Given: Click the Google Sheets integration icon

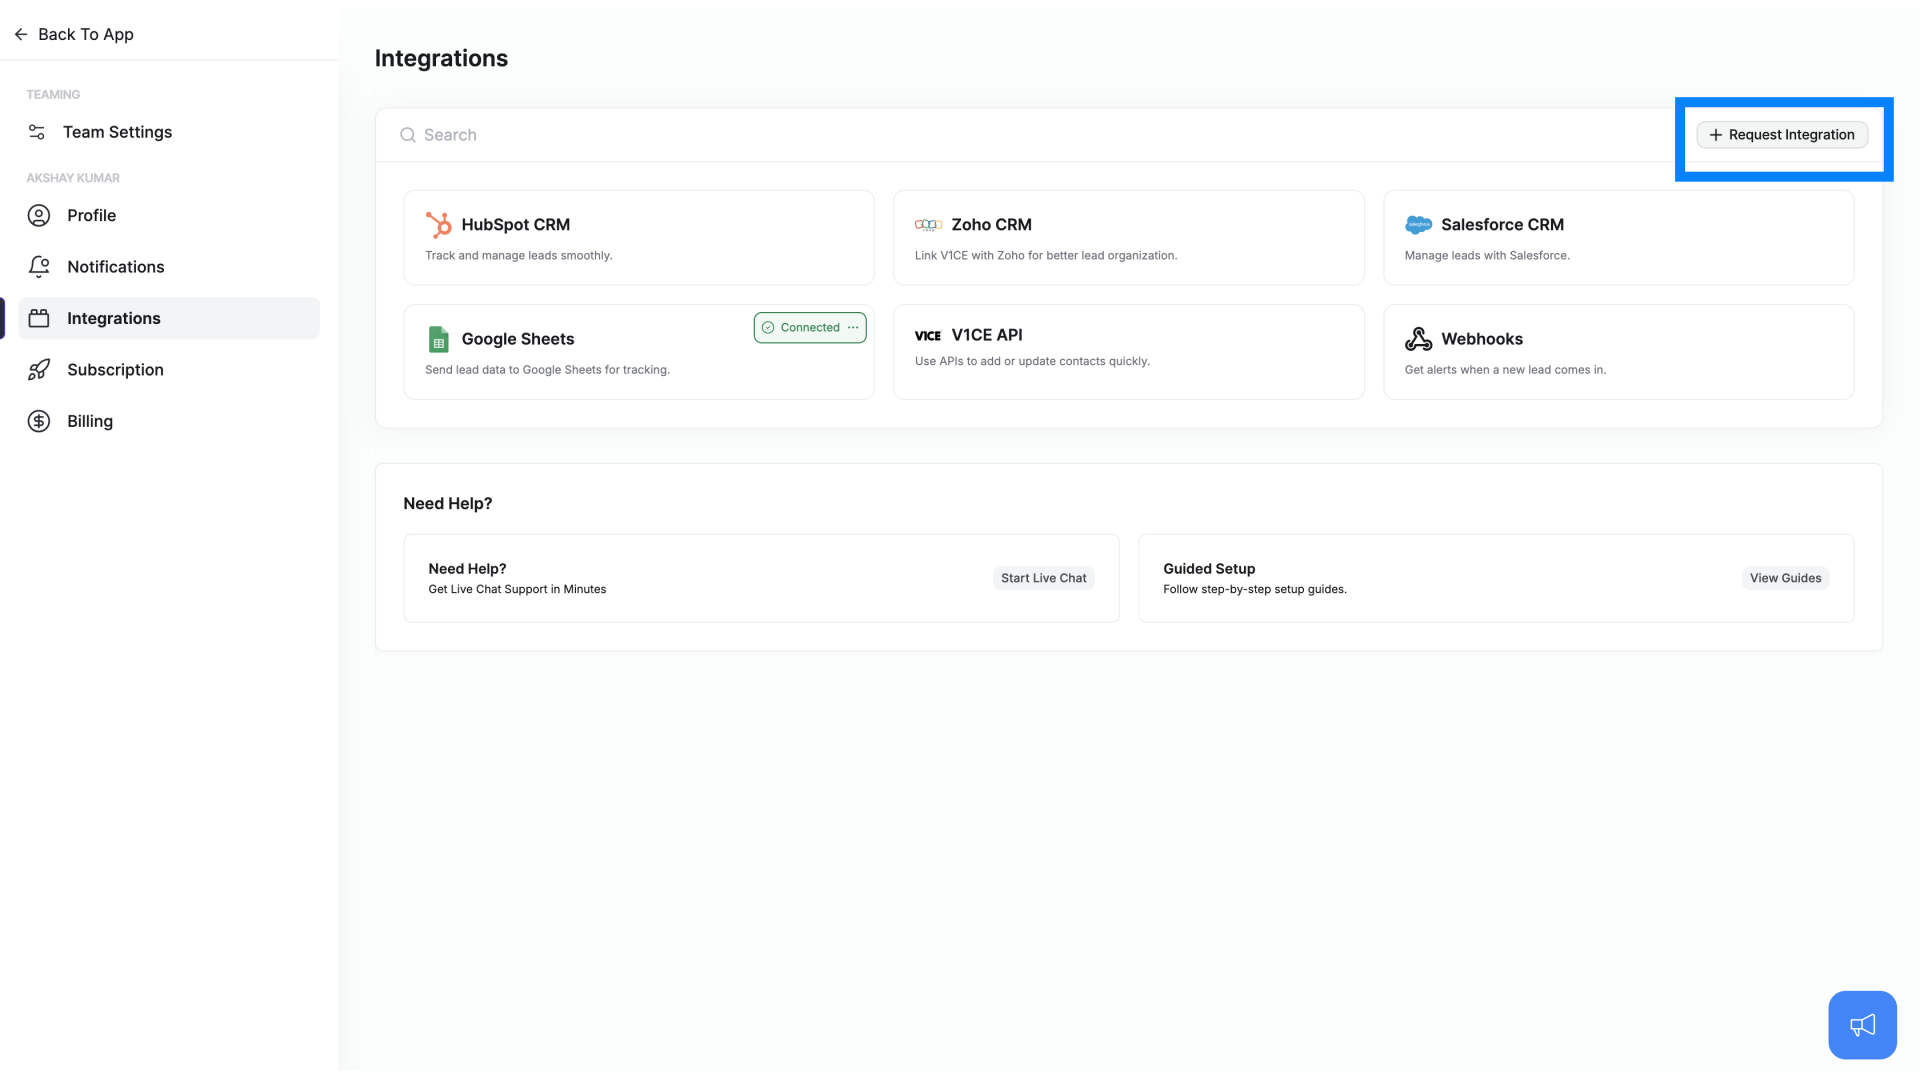Looking at the screenshot, I should [x=438, y=339].
